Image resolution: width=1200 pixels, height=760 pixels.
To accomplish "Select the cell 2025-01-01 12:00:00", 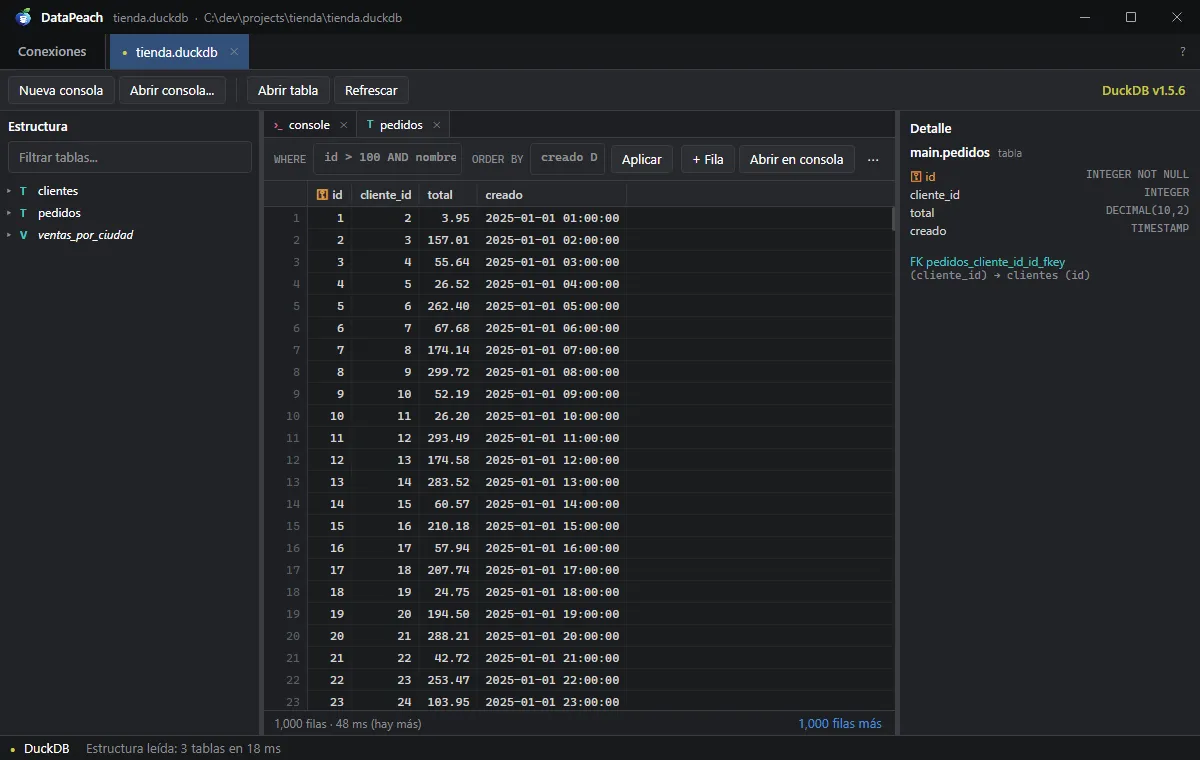I will coord(552,460).
